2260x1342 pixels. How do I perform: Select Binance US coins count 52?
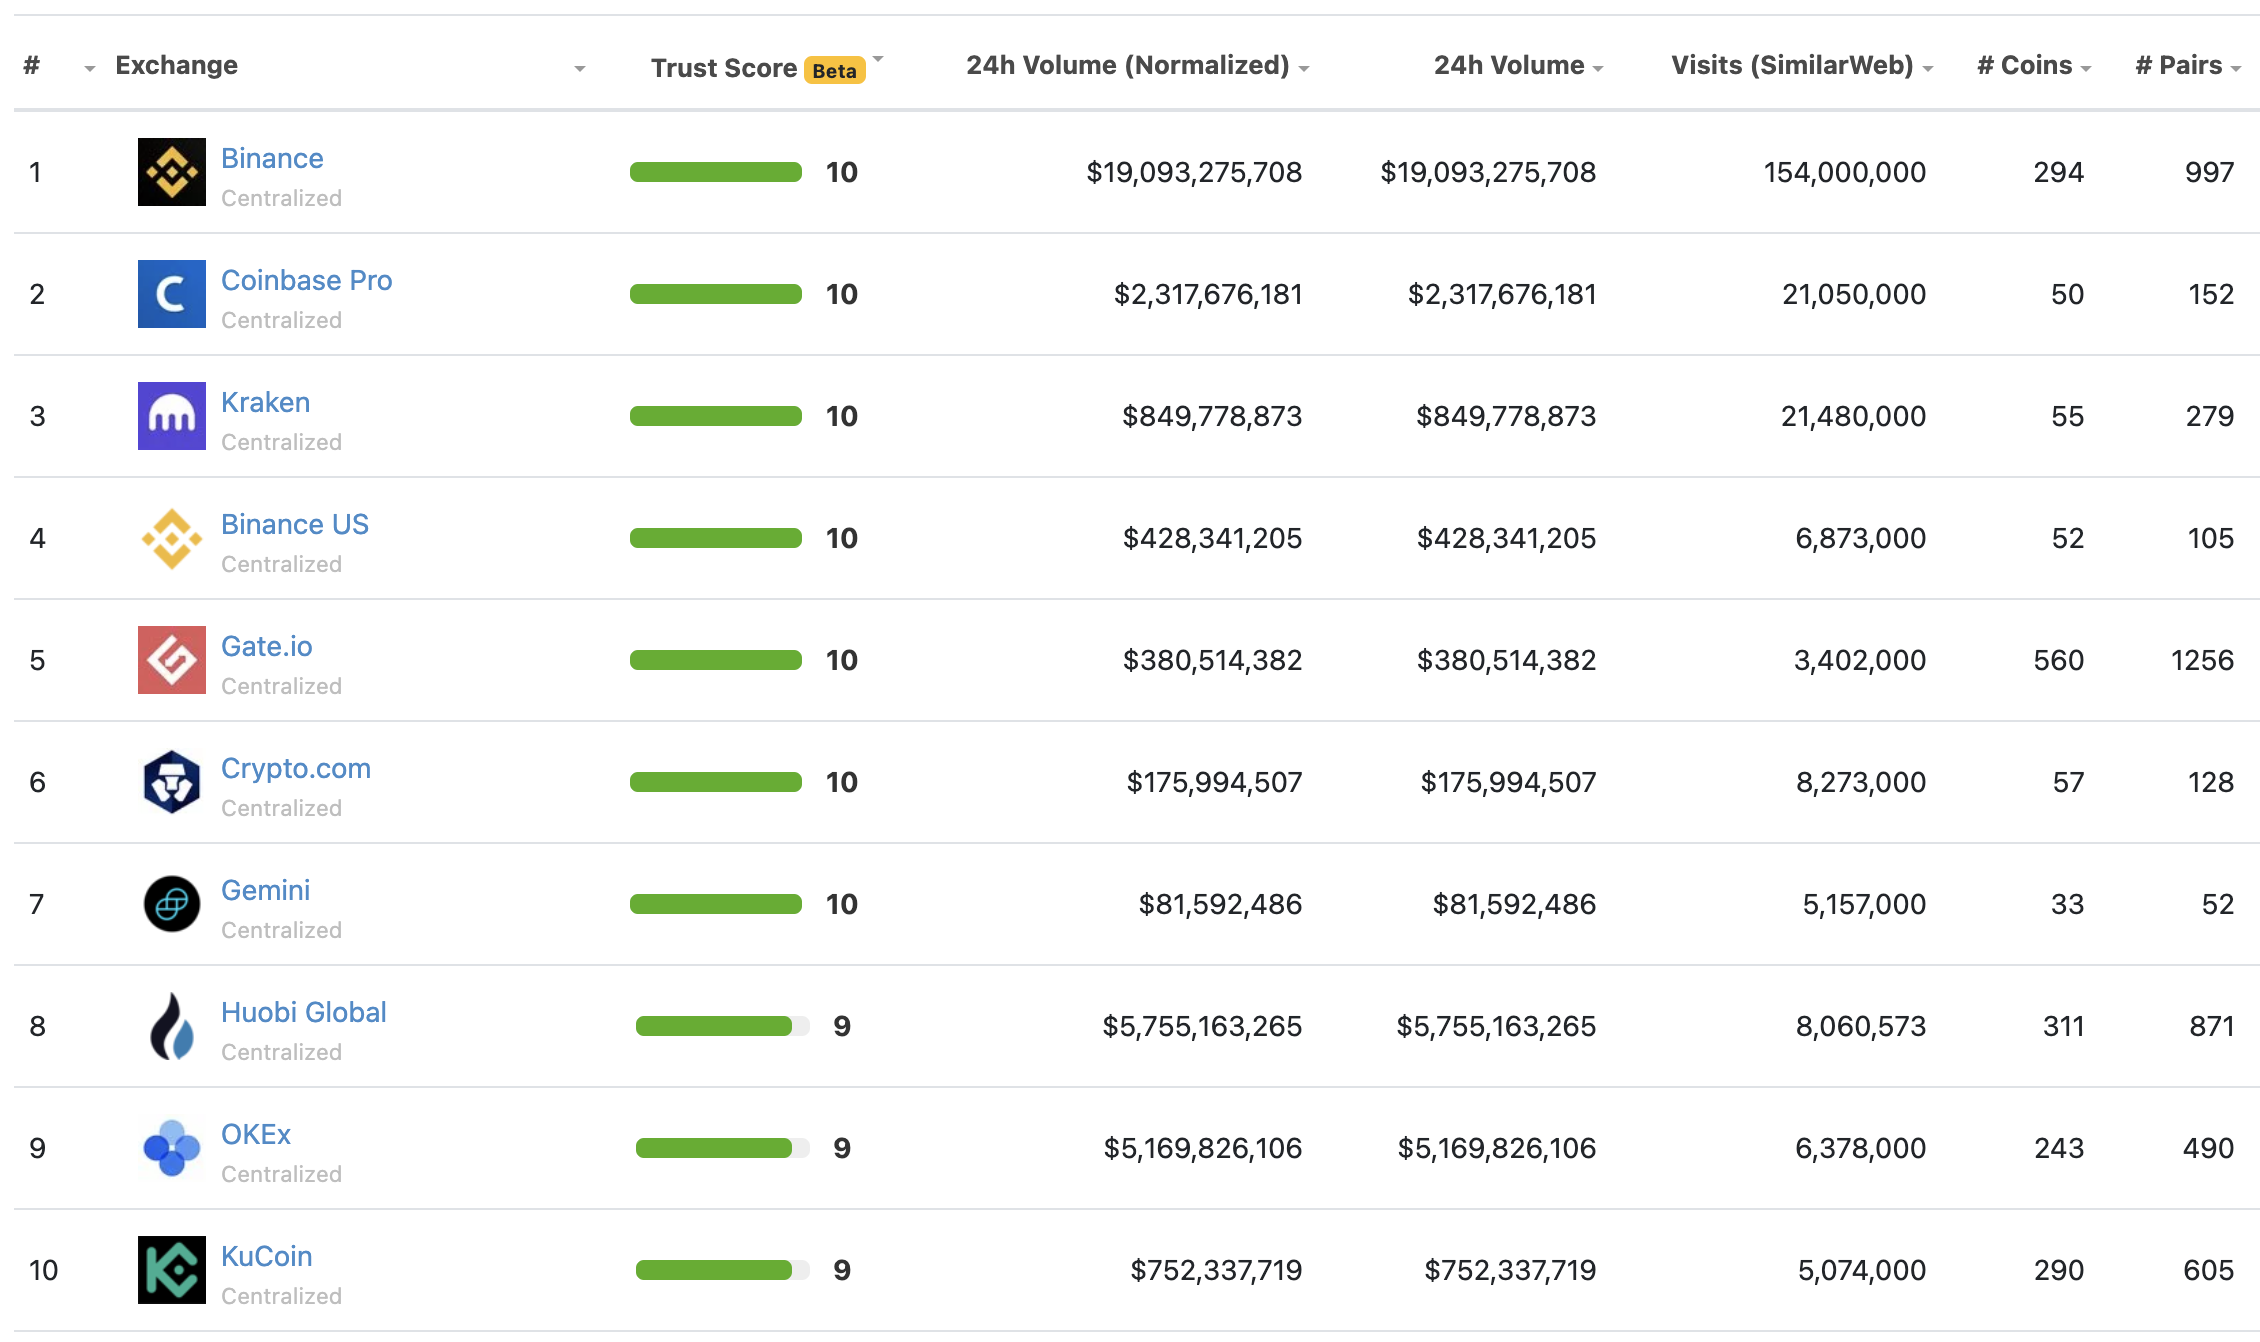click(2068, 538)
